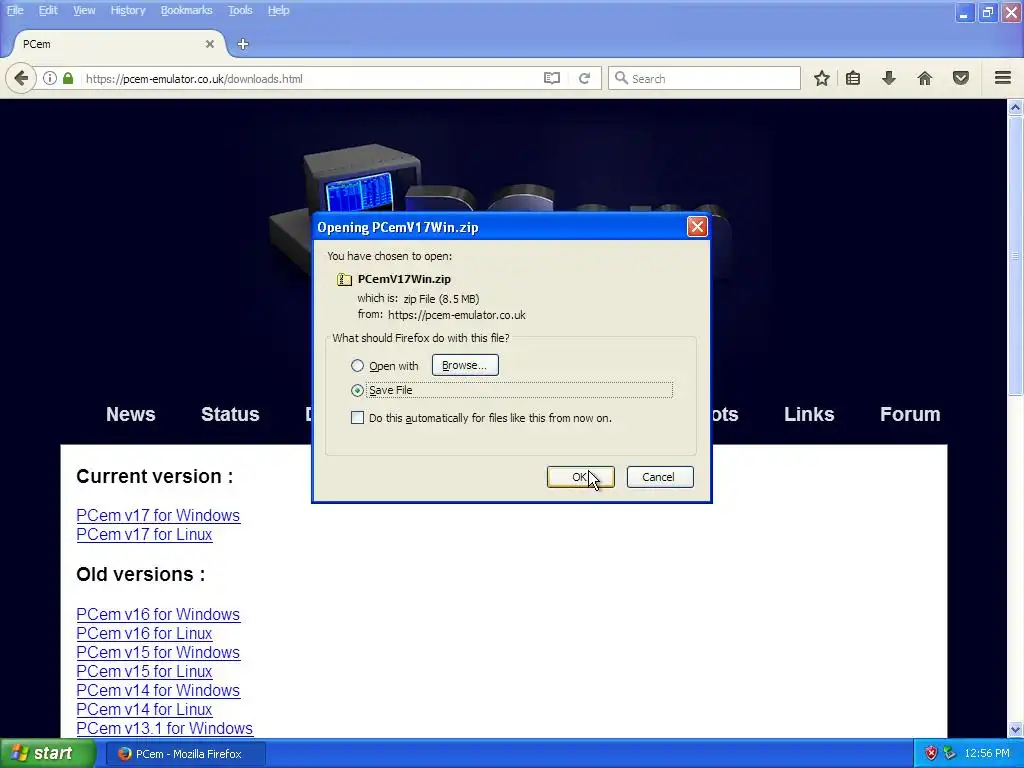The image size is (1024, 768).
Task: Go to the Forum page
Action: 910,414
